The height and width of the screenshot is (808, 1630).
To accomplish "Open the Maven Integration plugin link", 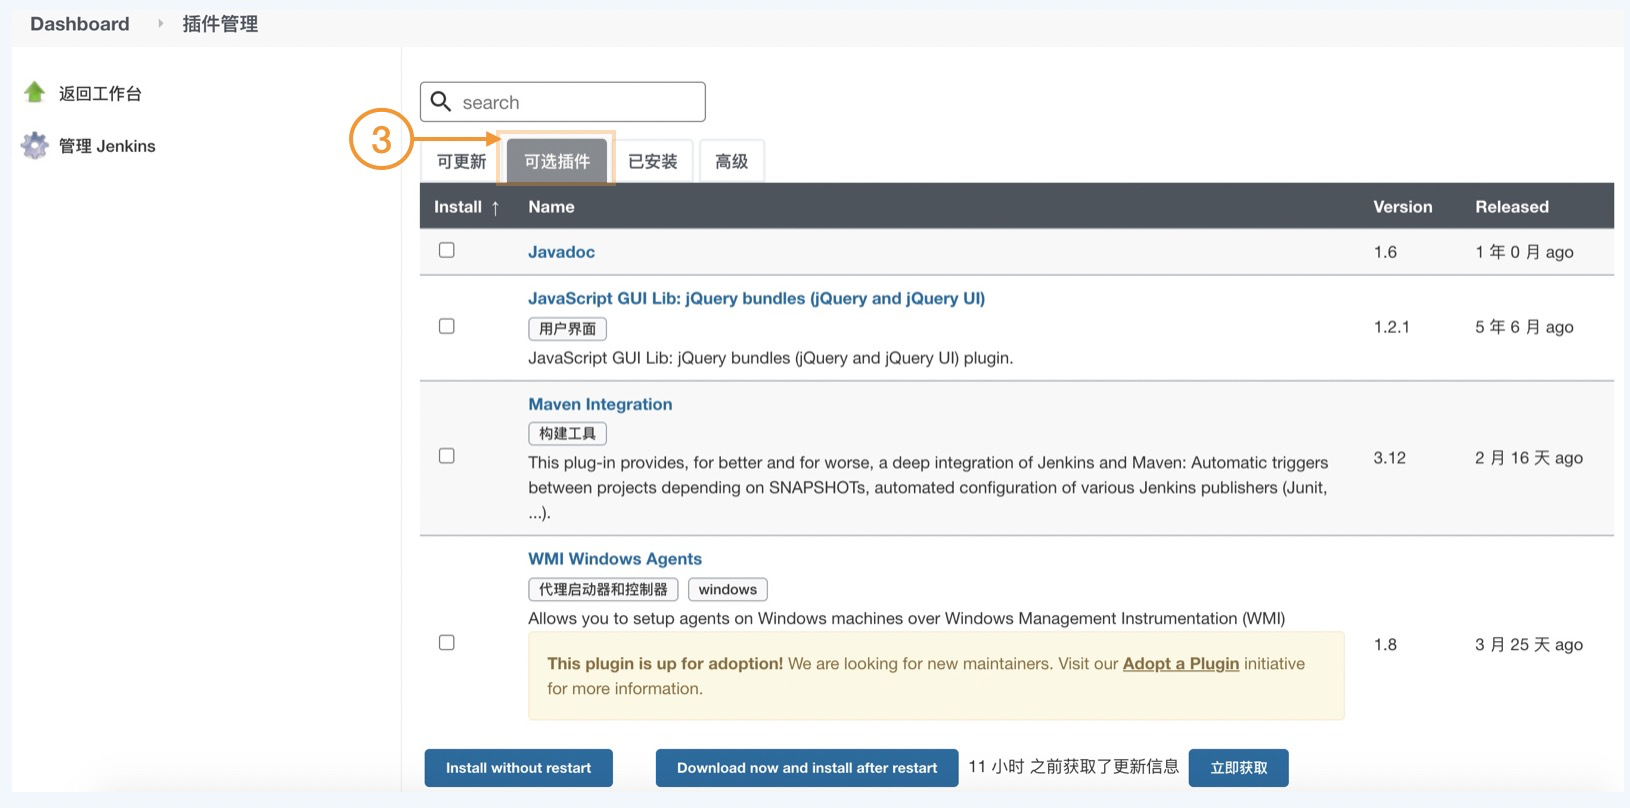I will pos(600,404).
